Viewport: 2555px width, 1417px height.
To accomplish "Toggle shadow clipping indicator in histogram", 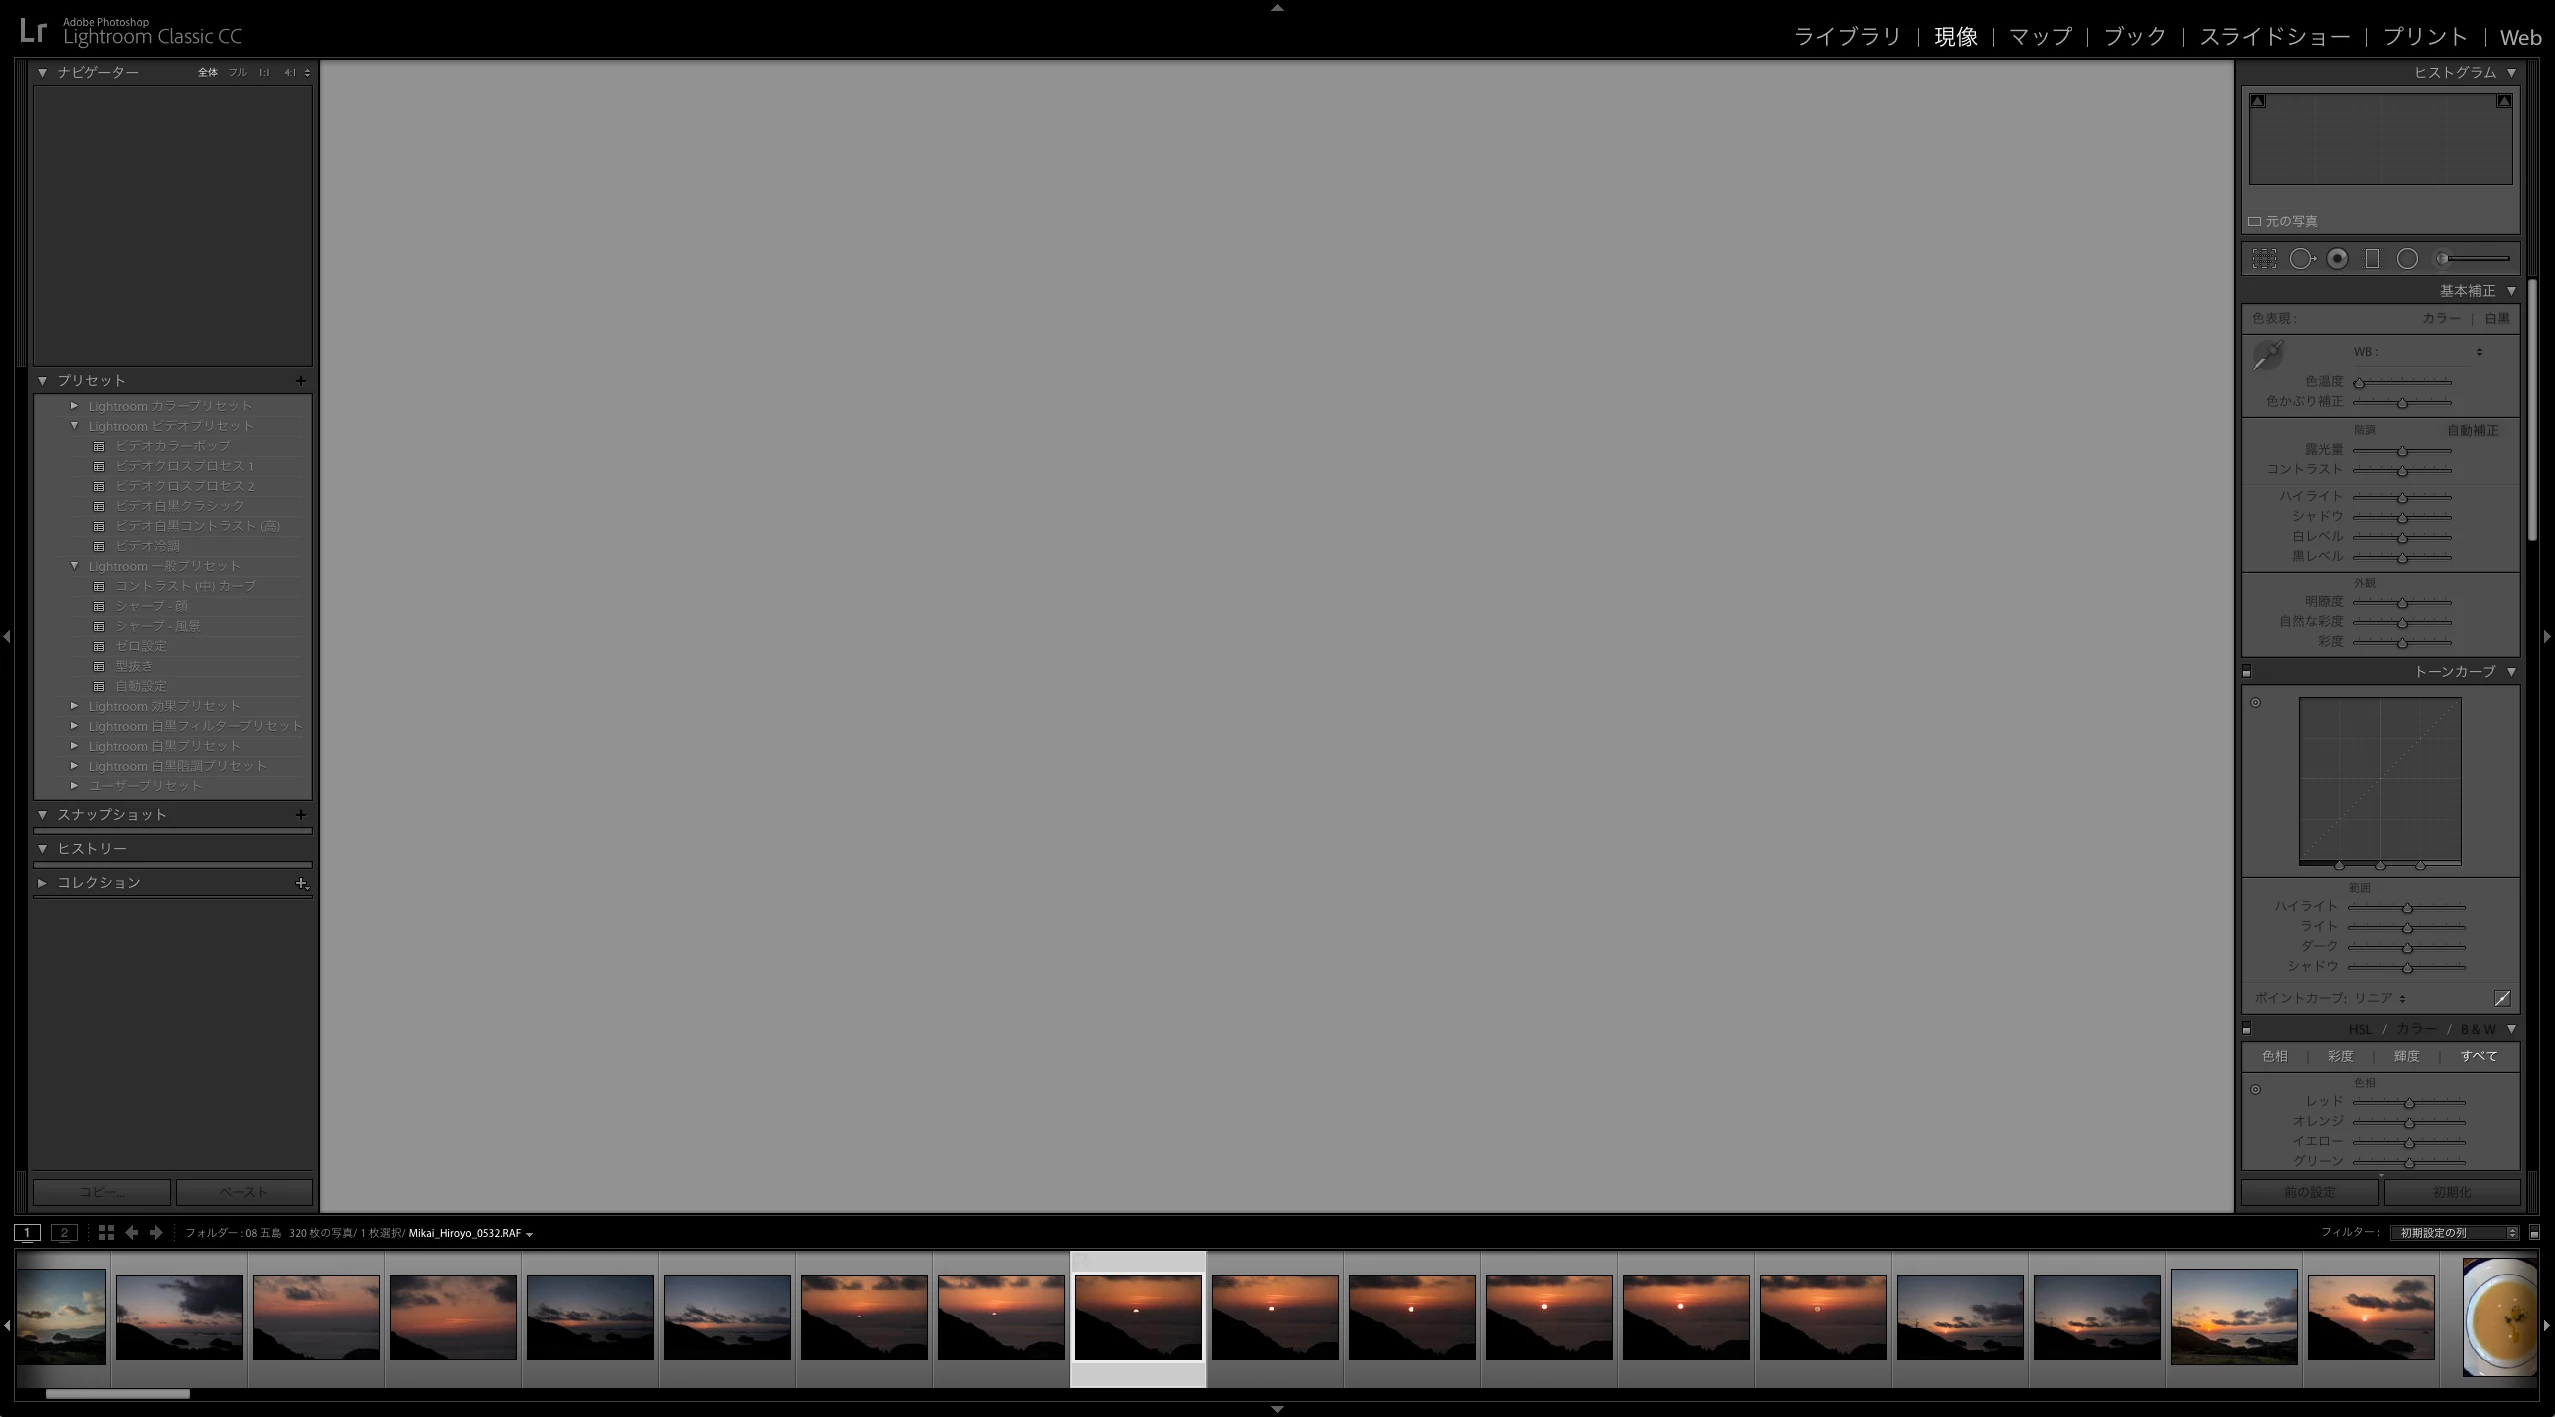I will pyautogui.click(x=2258, y=101).
